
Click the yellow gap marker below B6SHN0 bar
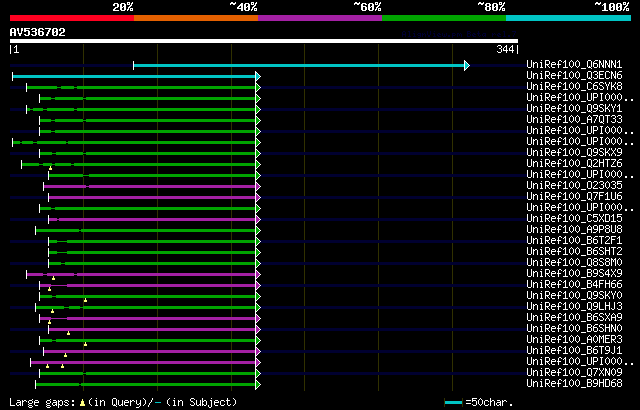(69, 333)
